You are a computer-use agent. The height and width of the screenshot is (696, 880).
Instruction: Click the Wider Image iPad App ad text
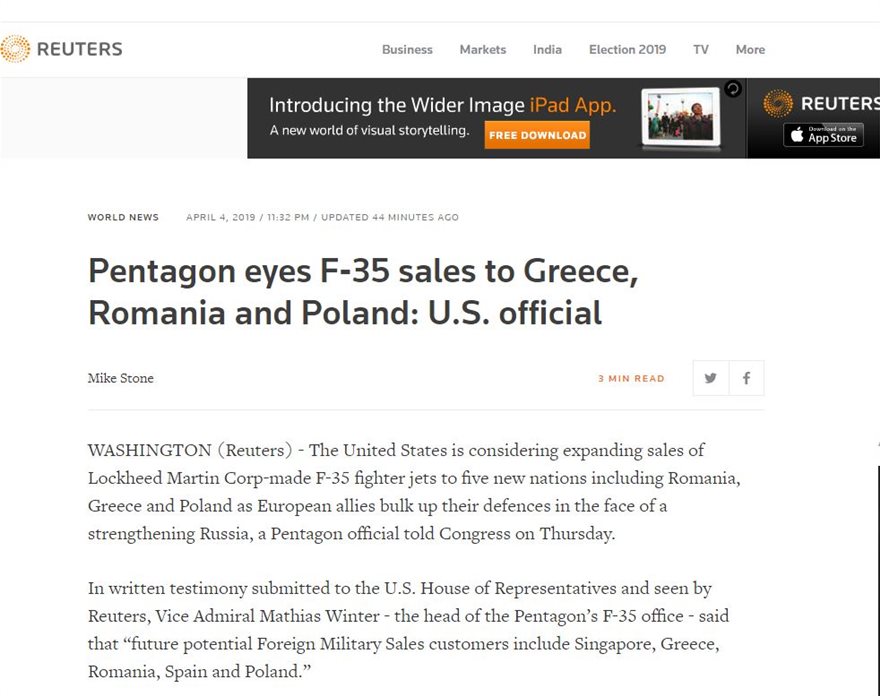pyautogui.click(x=442, y=105)
